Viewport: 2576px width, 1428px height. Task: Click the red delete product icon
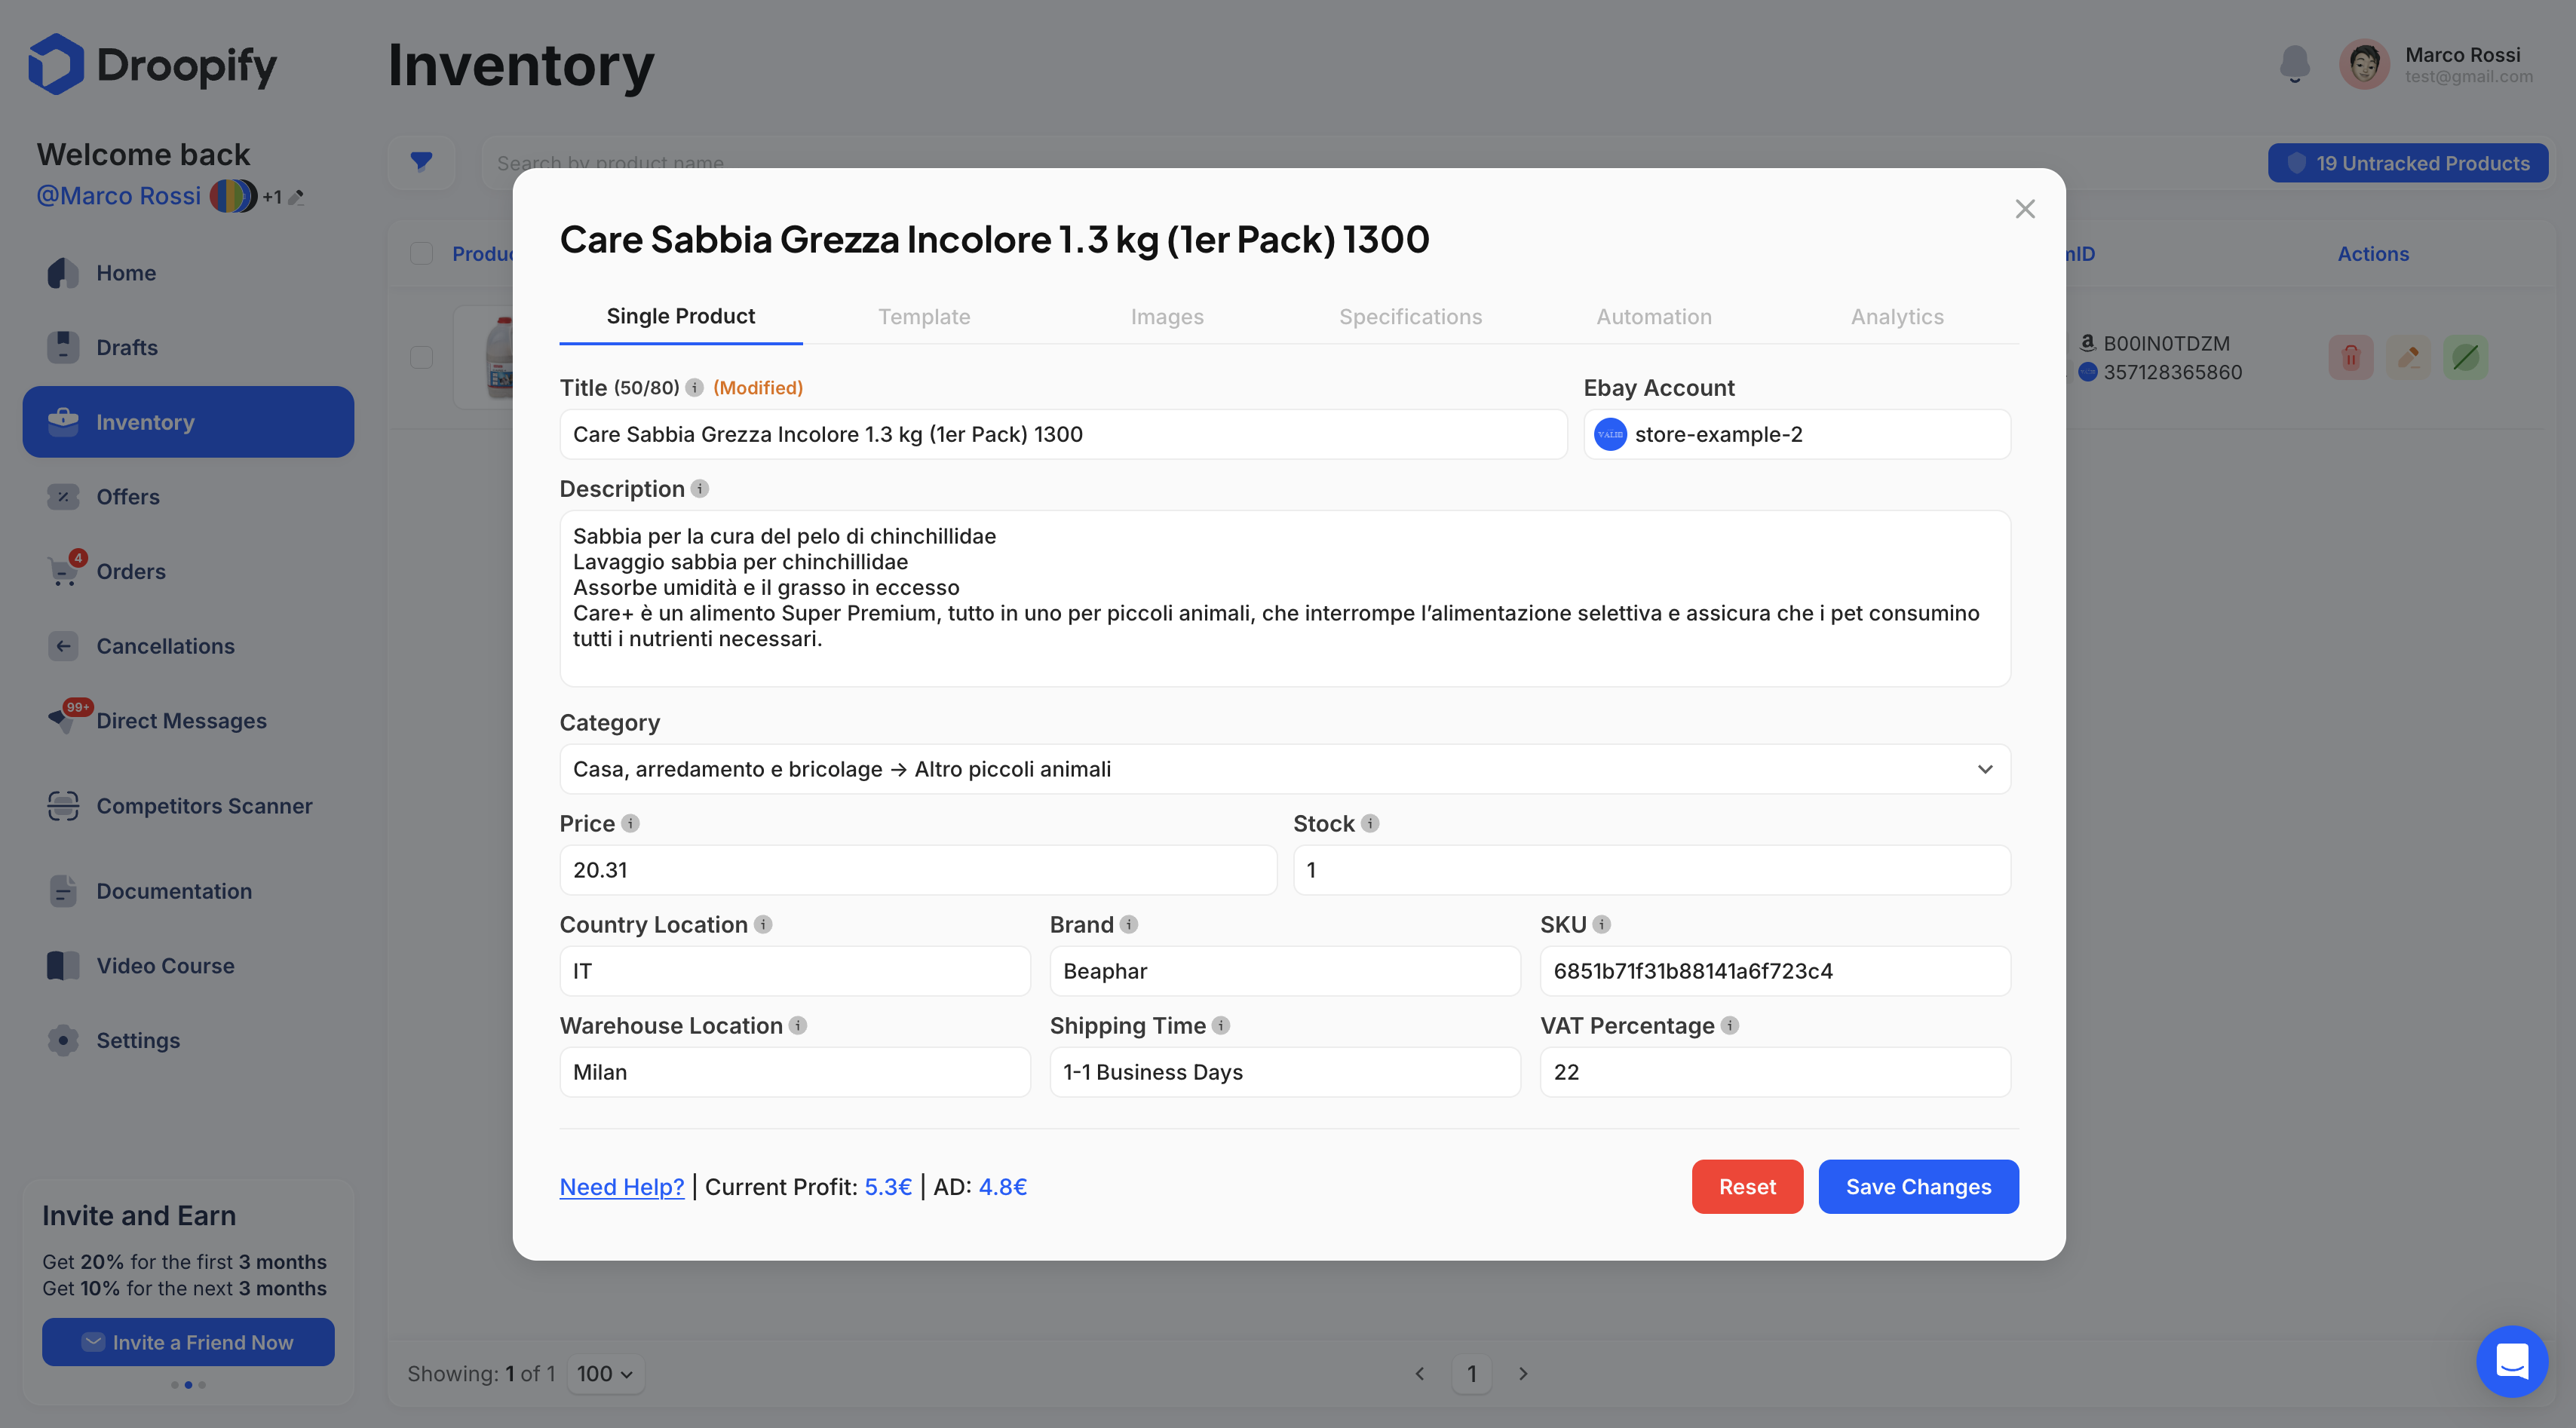pyautogui.click(x=2351, y=357)
